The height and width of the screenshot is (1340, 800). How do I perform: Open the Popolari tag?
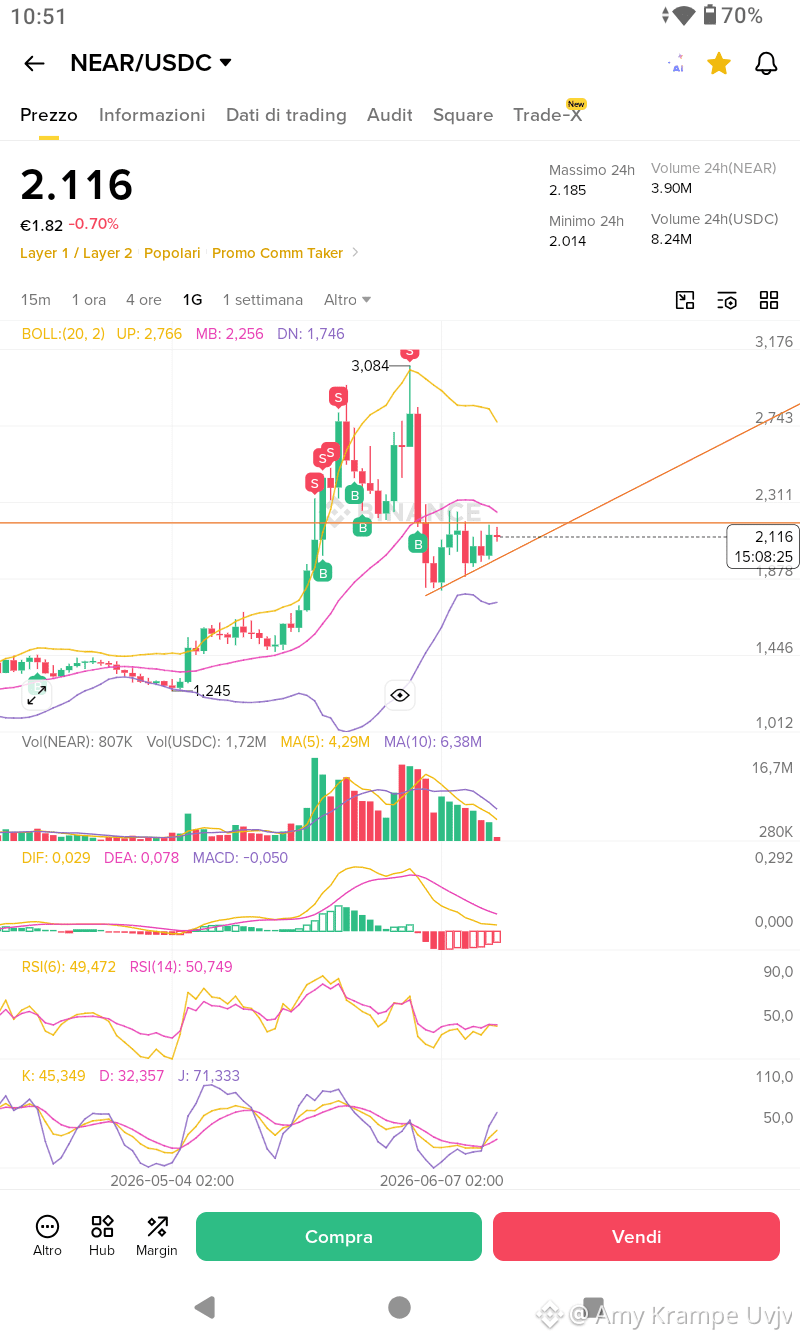pos(172,253)
